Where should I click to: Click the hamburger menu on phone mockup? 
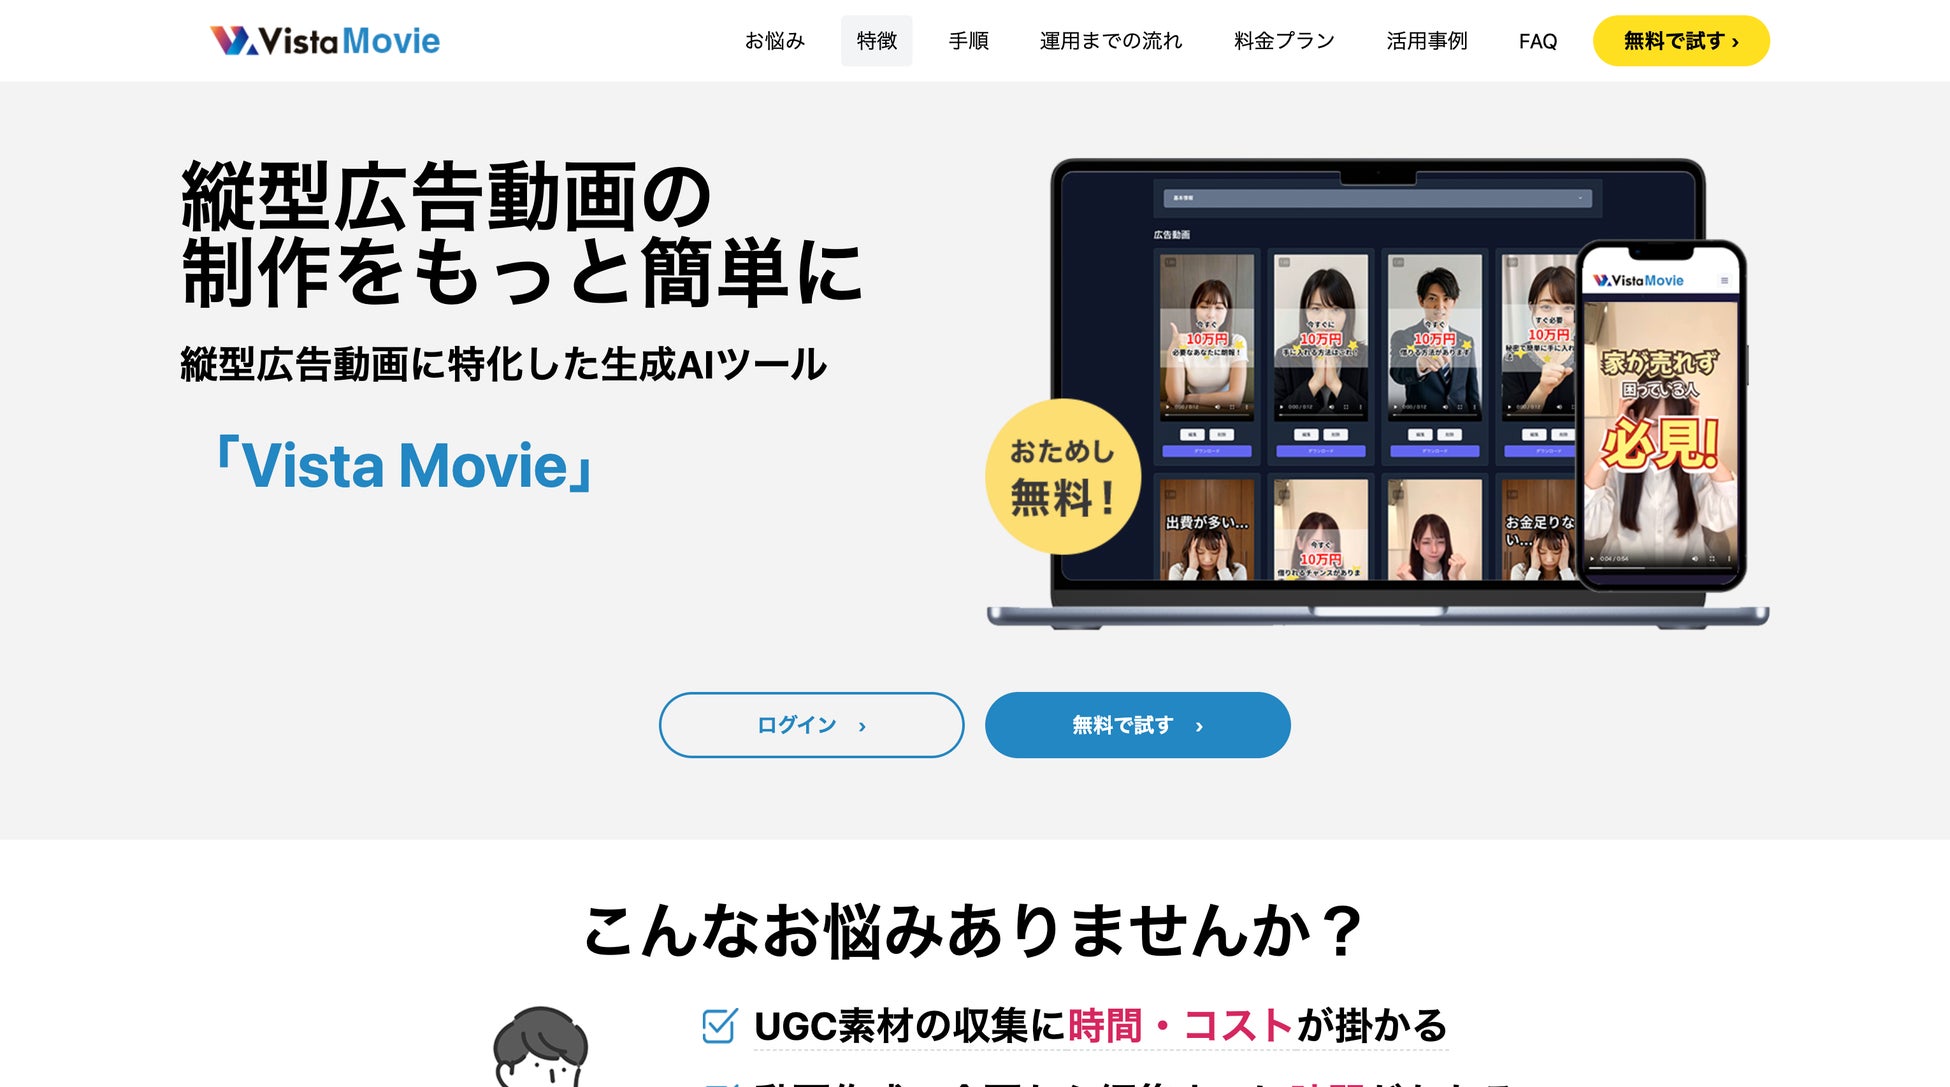tap(1724, 281)
